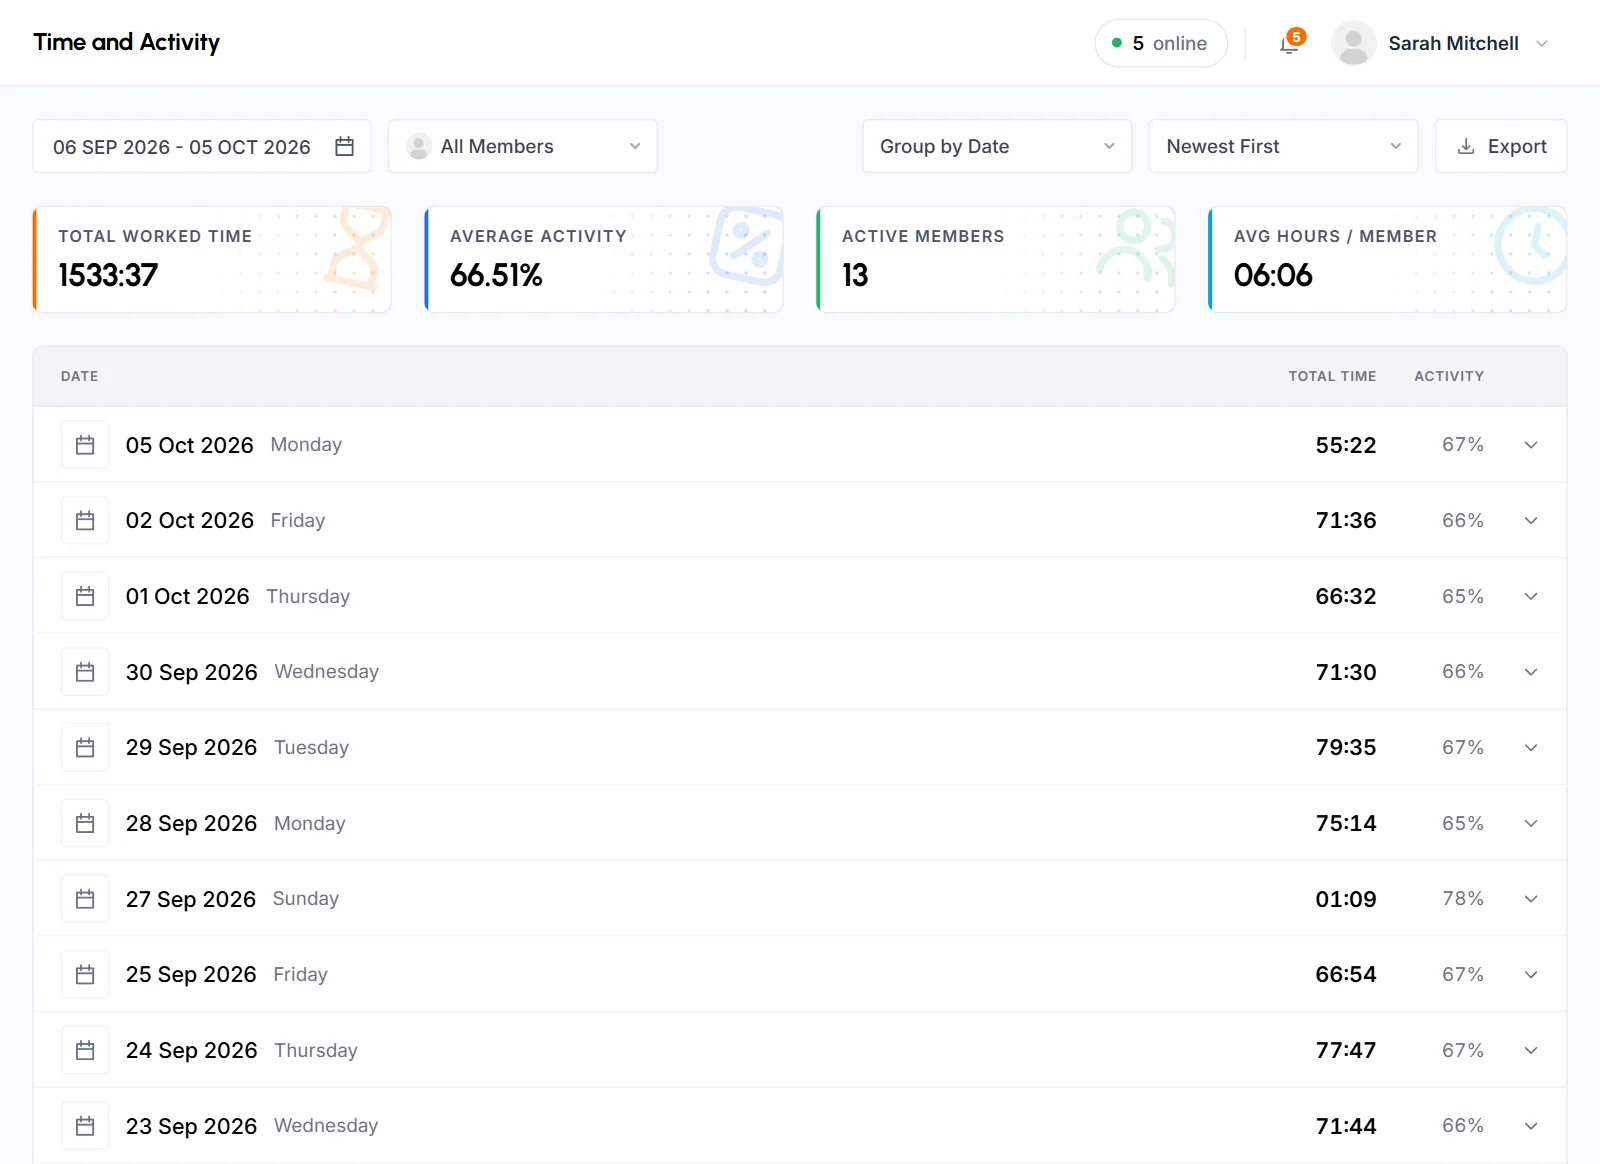Image resolution: width=1600 pixels, height=1164 pixels.
Task: Expand the 23 Sep 2026 row
Action: [1531, 1126]
